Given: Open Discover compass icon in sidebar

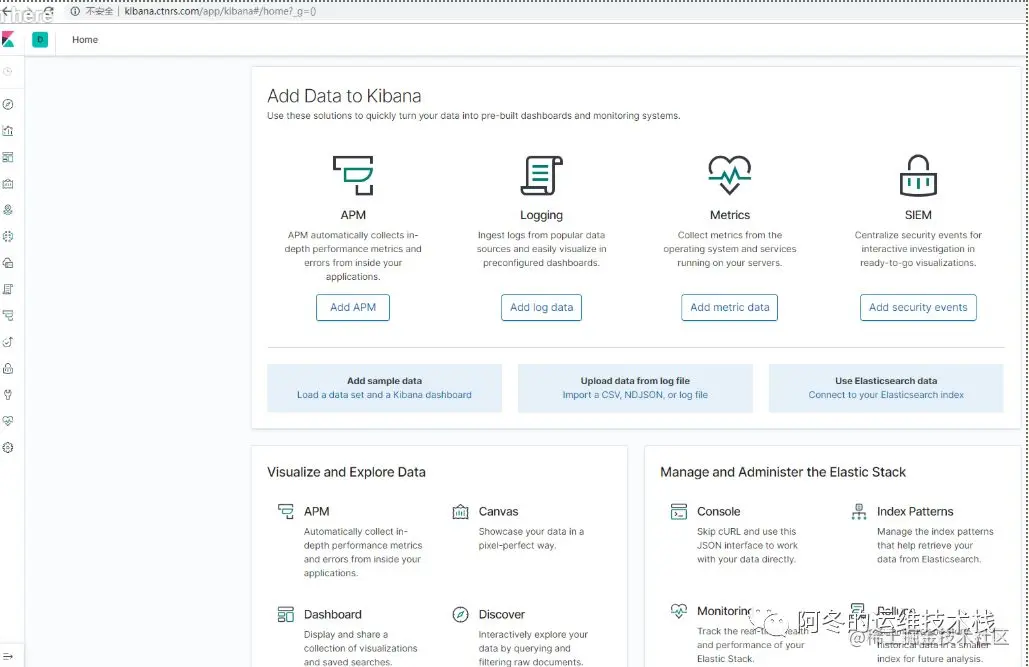Looking at the screenshot, I should (8, 104).
